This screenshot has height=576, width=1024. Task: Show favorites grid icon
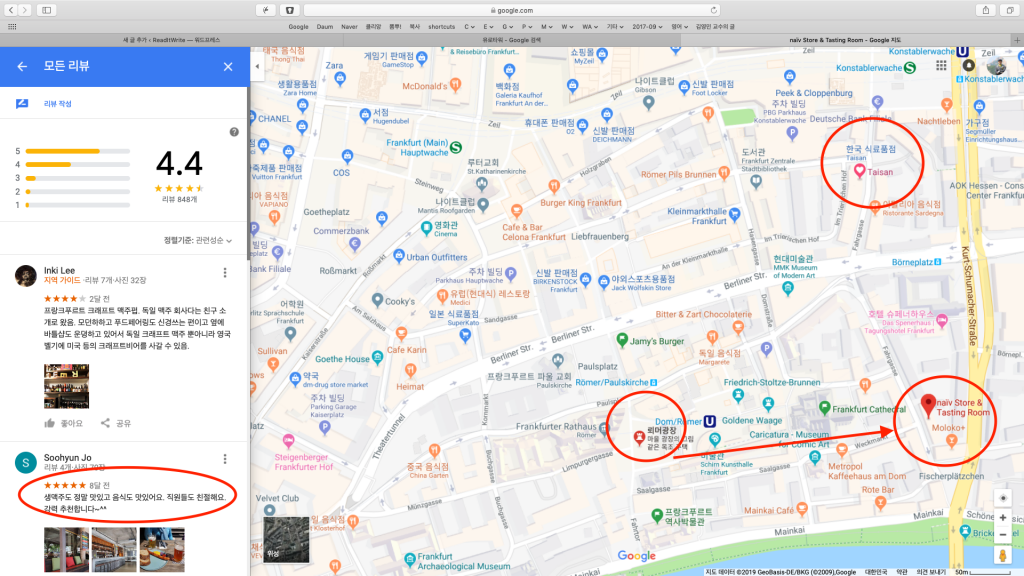tap(12, 27)
